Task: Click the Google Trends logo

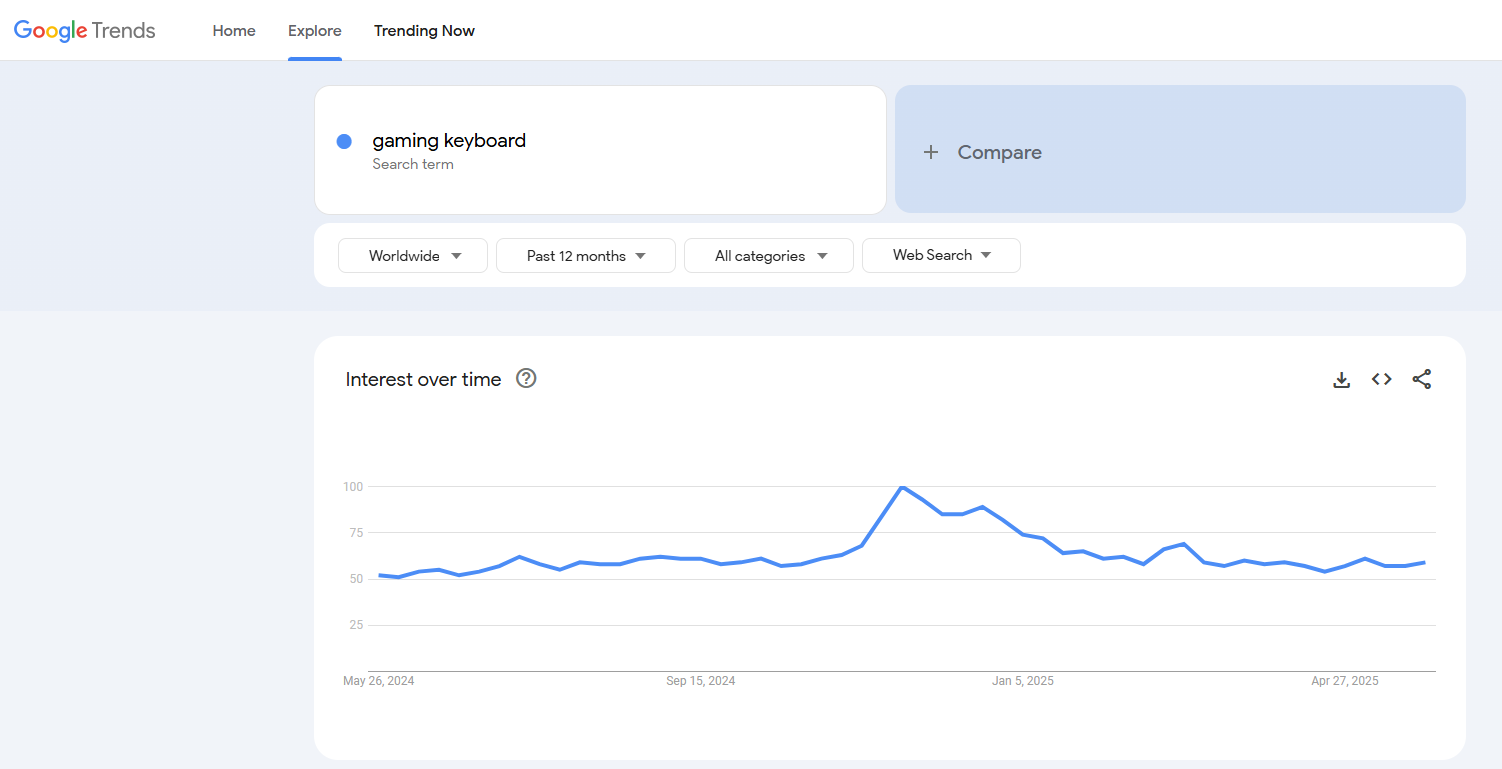Action: (85, 31)
